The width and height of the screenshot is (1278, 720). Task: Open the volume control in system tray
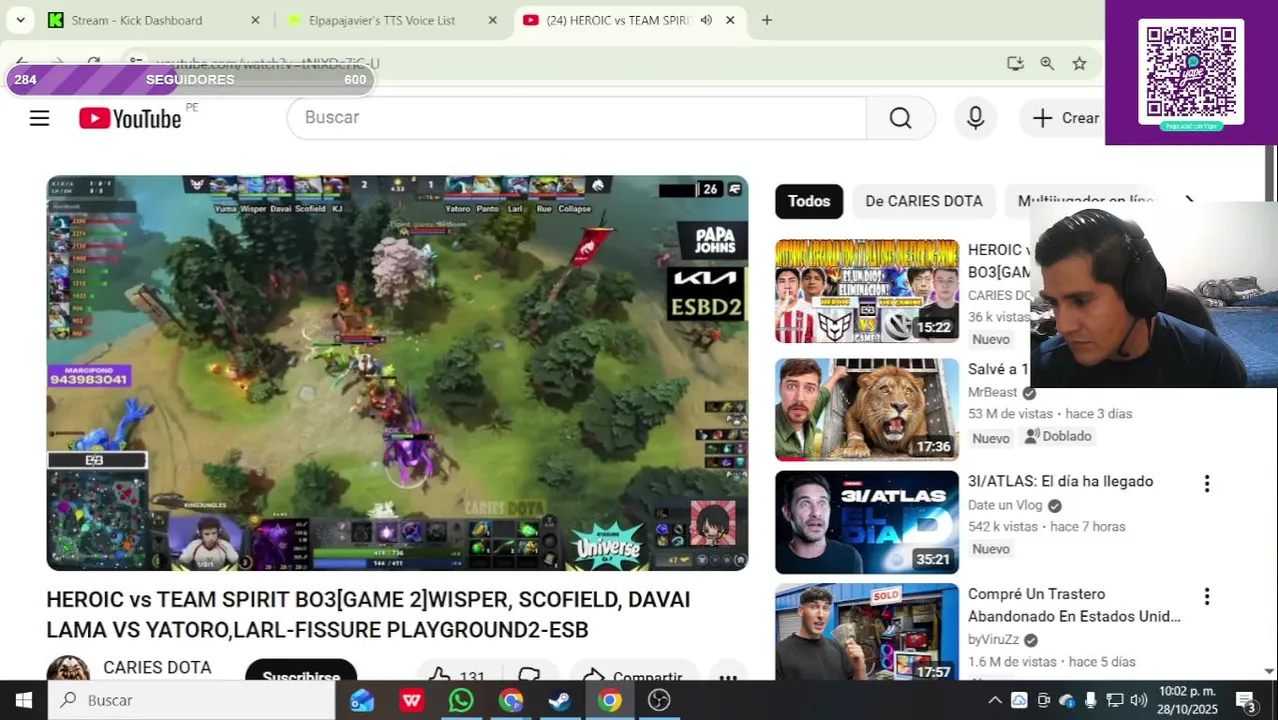coord(1138,700)
